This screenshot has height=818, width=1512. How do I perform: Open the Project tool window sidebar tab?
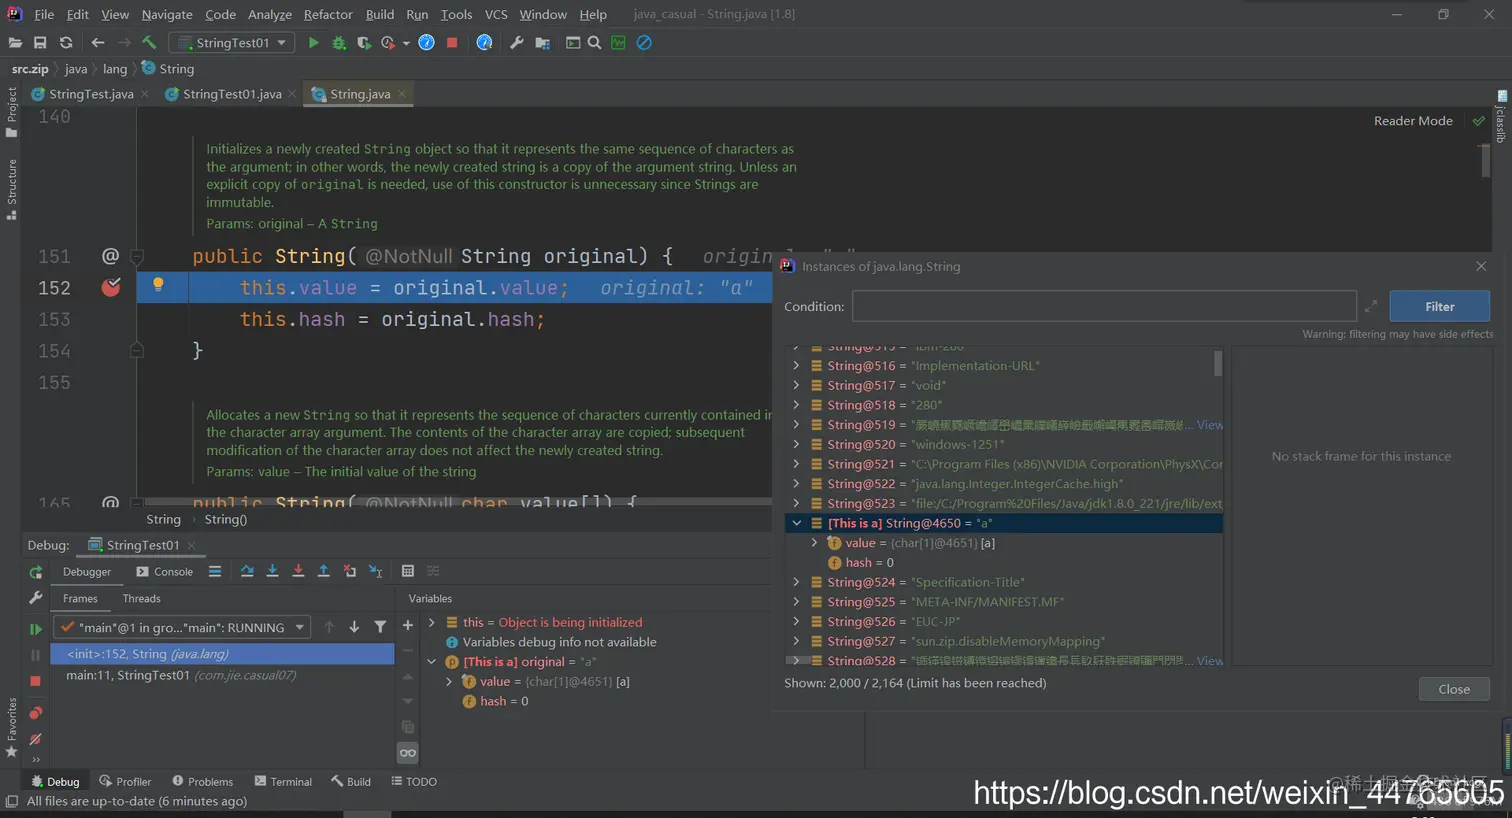pyautogui.click(x=12, y=111)
